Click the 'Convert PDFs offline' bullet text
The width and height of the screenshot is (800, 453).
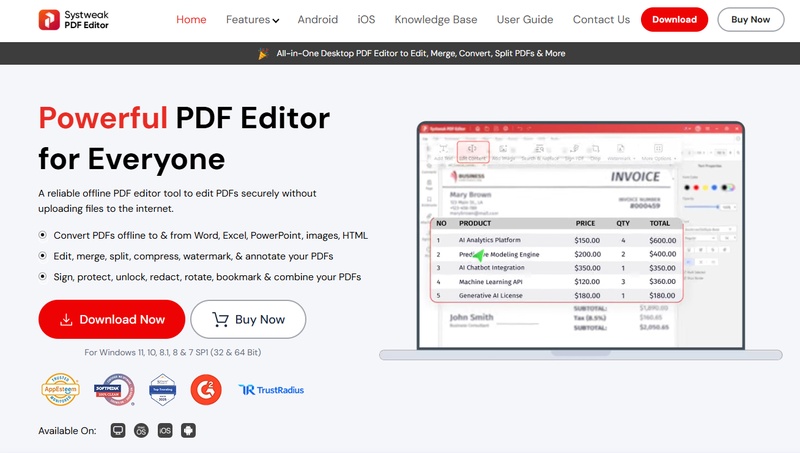point(211,236)
